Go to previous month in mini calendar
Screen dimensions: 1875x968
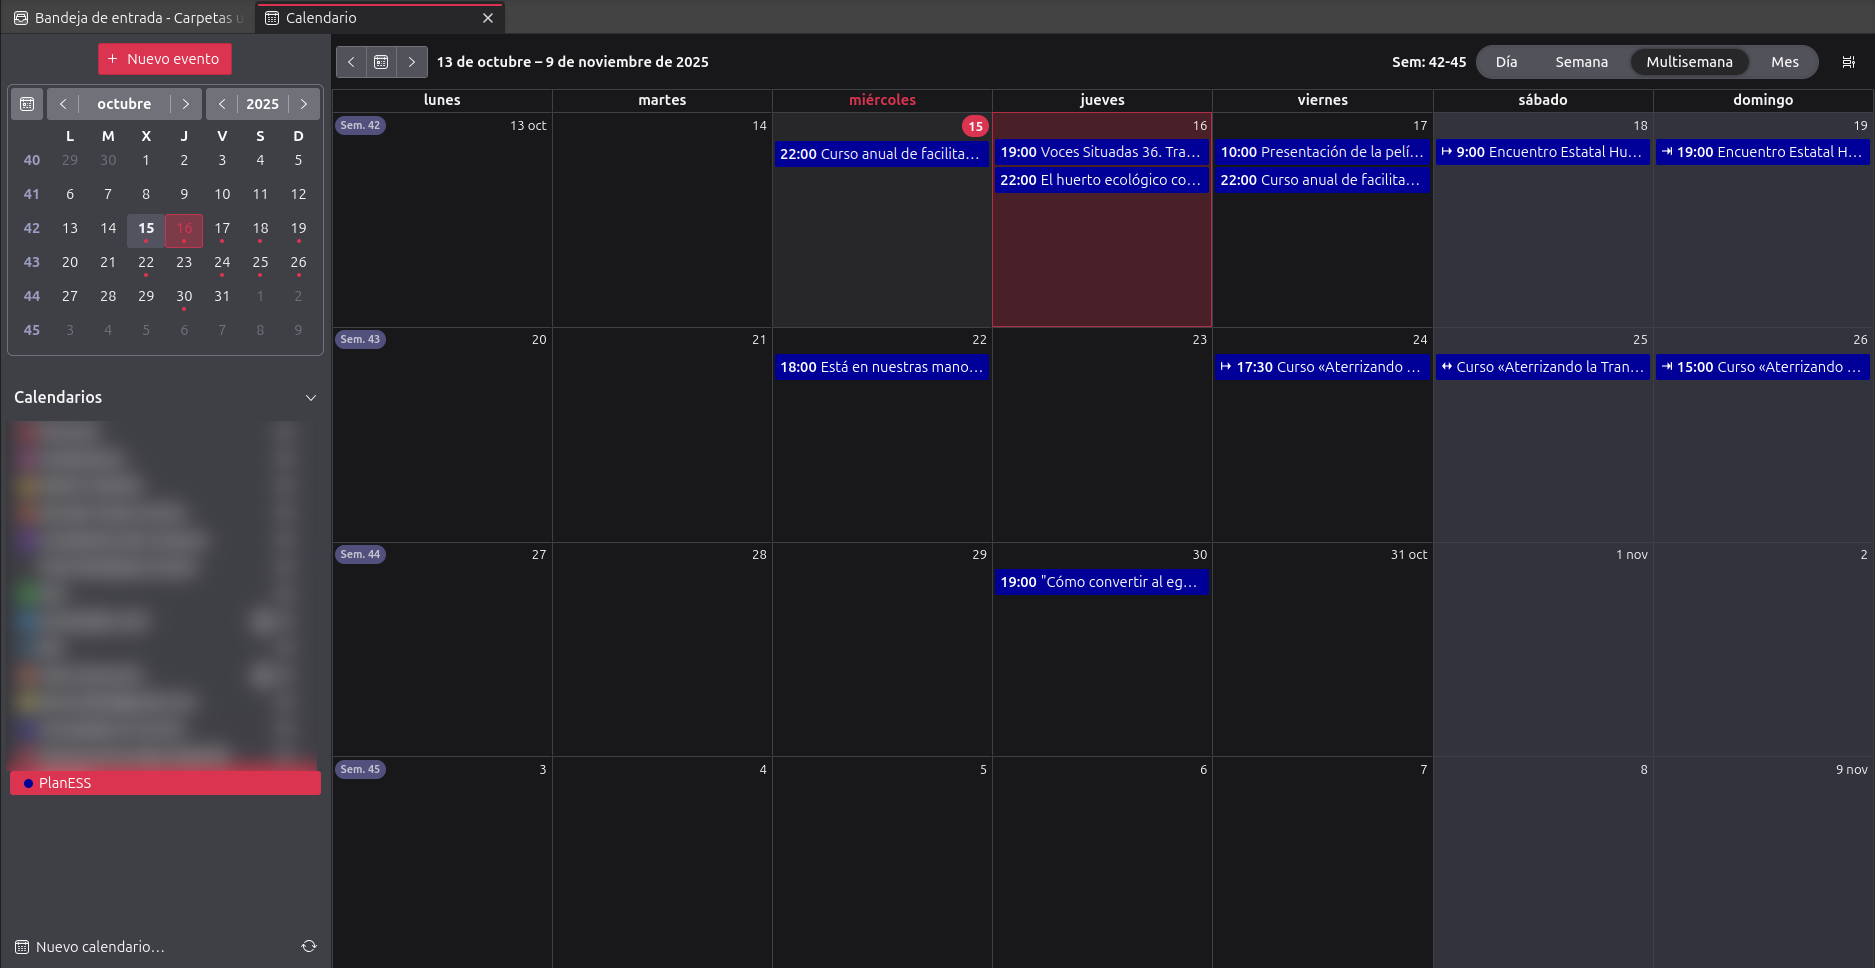[x=63, y=104]
